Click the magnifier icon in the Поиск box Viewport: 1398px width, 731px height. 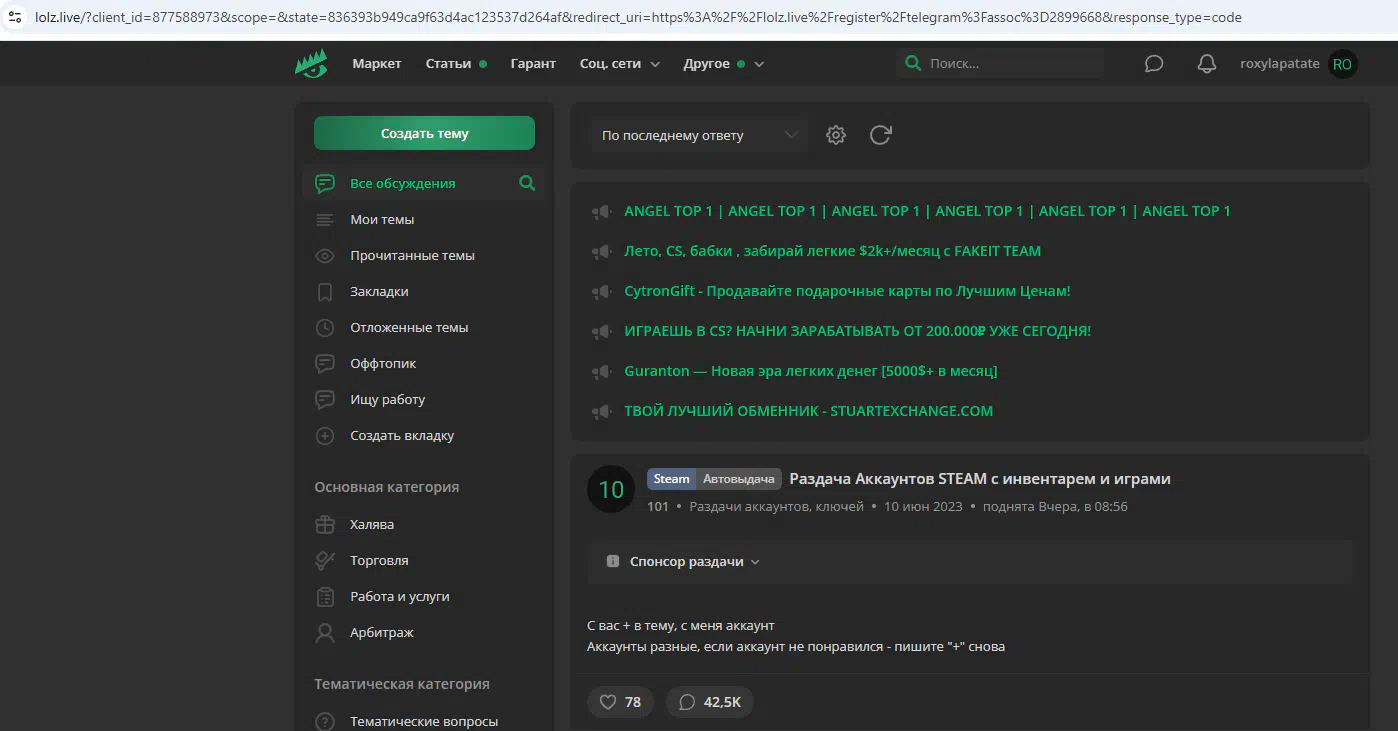[x=913, y=63]
